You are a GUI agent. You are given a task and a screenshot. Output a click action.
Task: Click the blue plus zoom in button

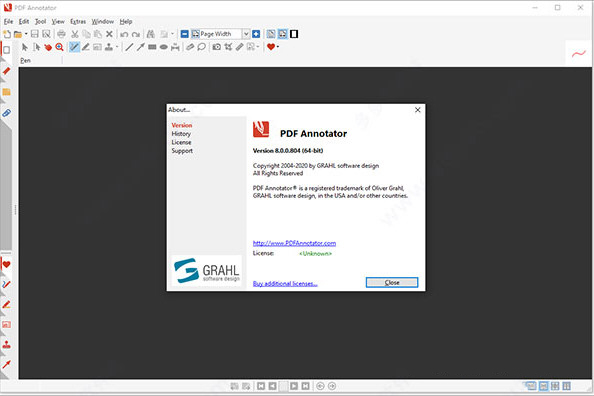coord(256,34)
